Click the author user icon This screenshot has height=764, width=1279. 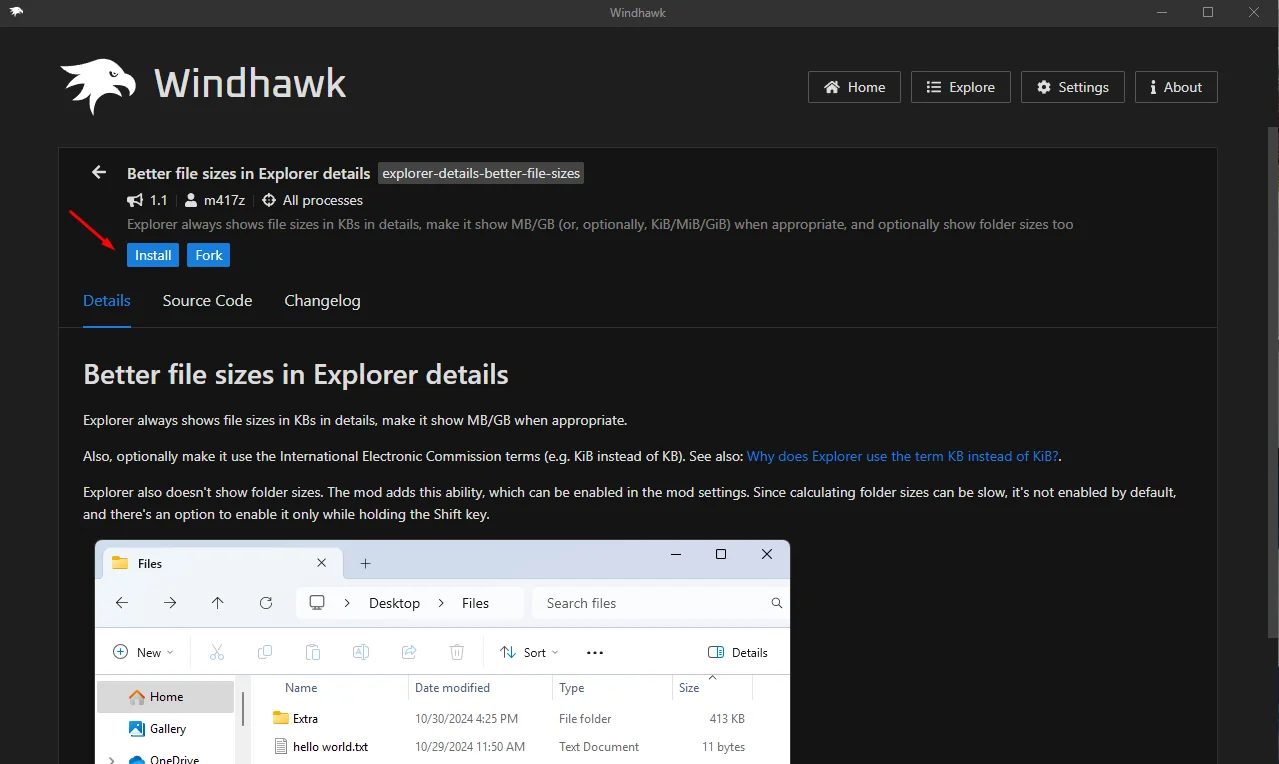click(x=191, y=200)
